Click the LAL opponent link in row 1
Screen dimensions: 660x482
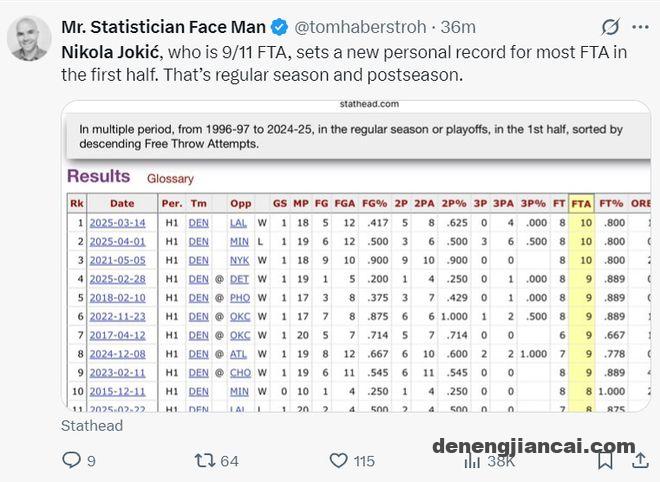[238, 223]
